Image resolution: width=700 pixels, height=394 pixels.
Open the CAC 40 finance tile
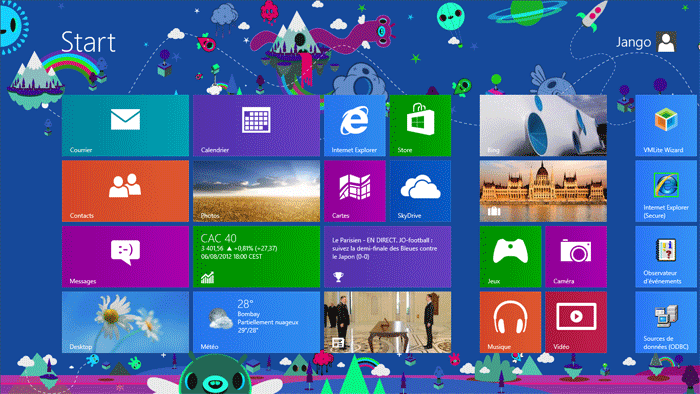(256, 257)
